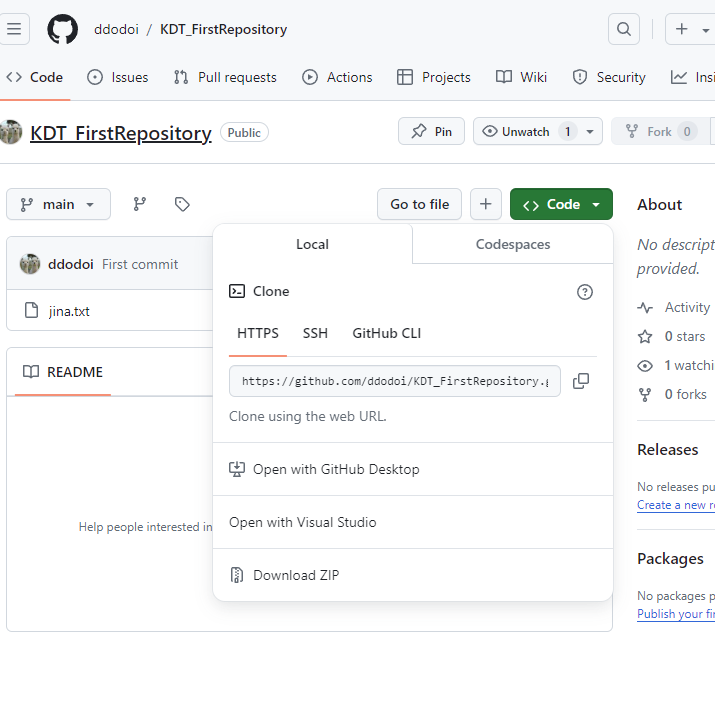
Task: Open the search magnifier button
Action: tap(624, 29)
